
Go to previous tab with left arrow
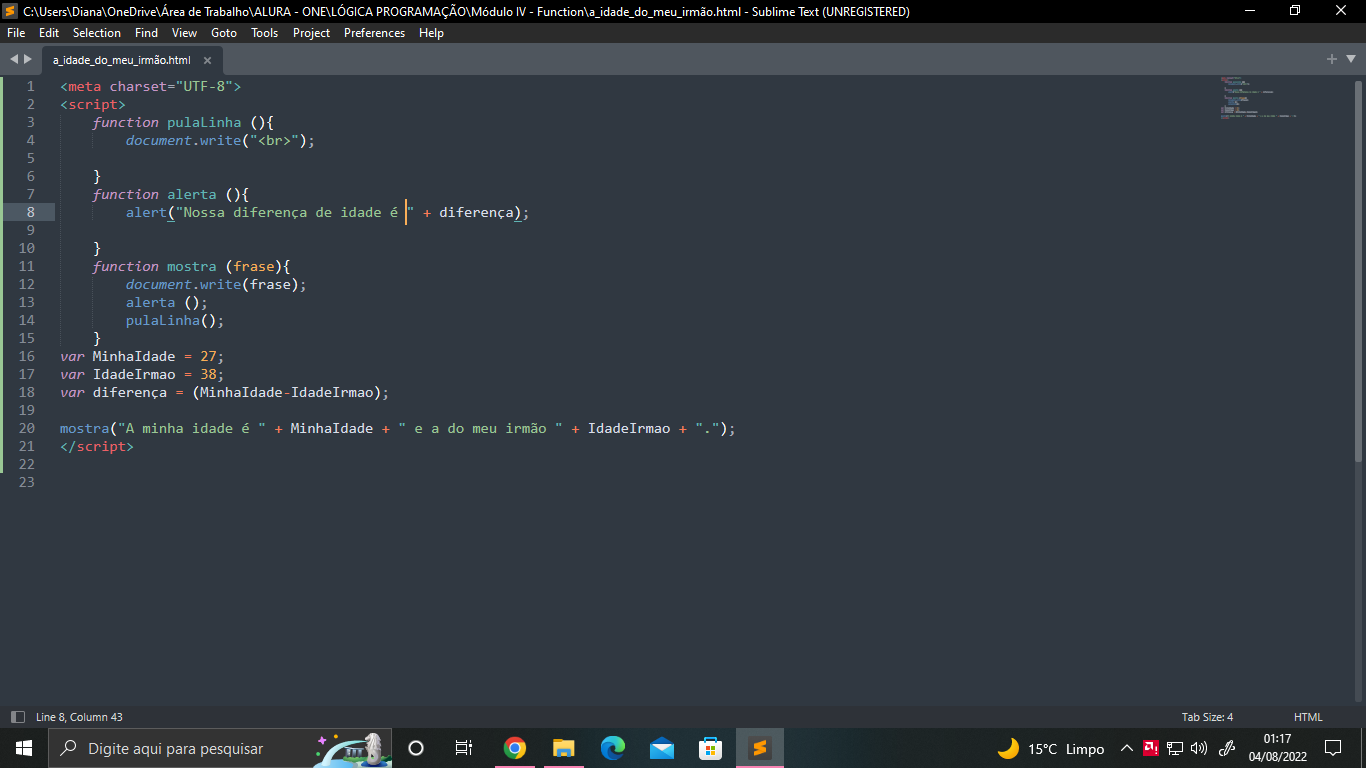(x=14, y=59)
